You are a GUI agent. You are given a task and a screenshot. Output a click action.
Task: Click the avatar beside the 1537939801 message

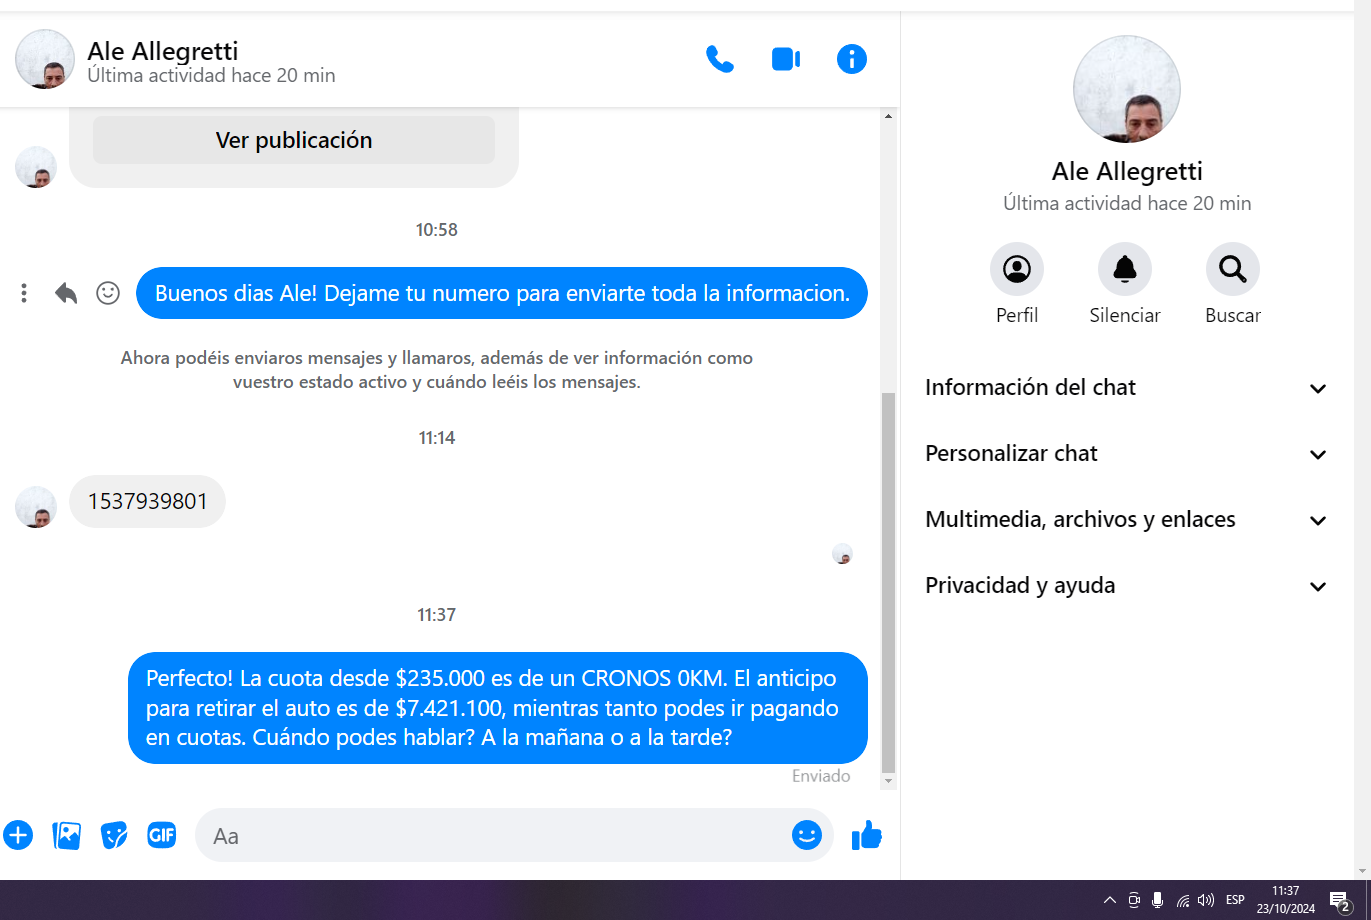[x=36, y=507]
